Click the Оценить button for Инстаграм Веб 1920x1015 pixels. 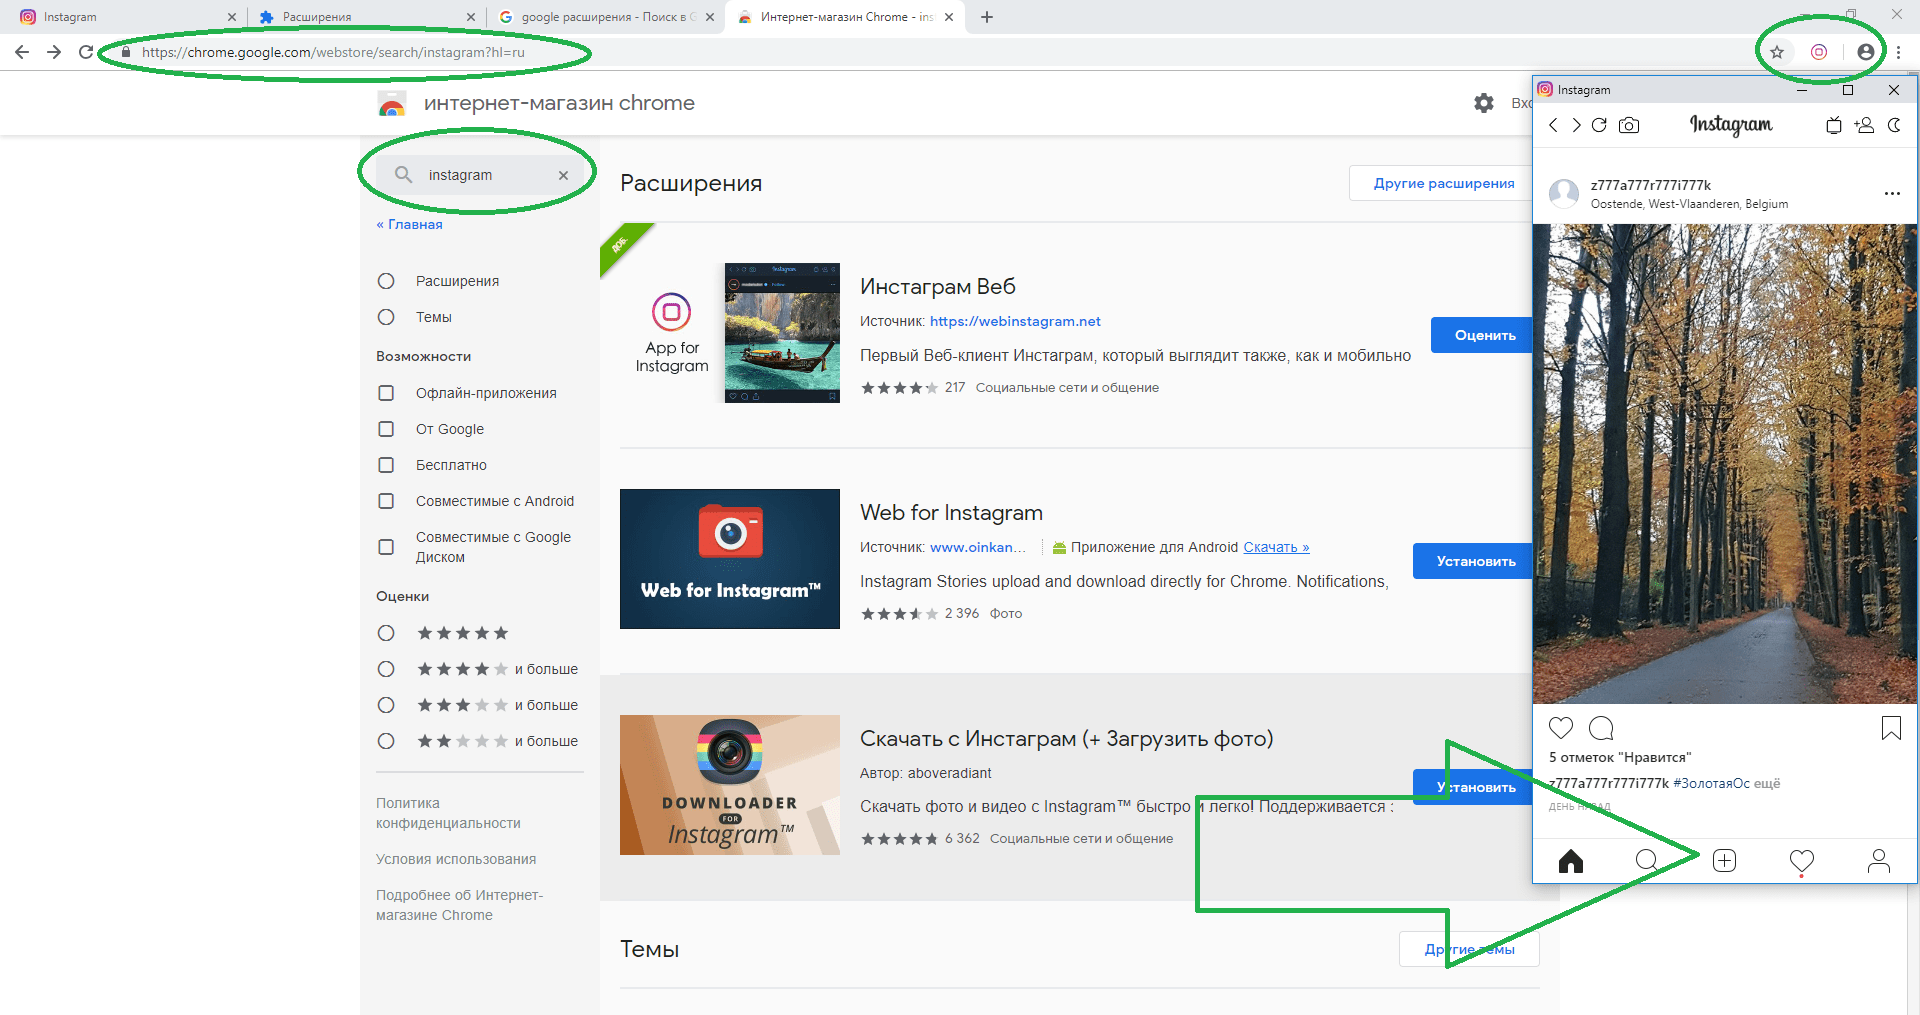click(1482, 335)
